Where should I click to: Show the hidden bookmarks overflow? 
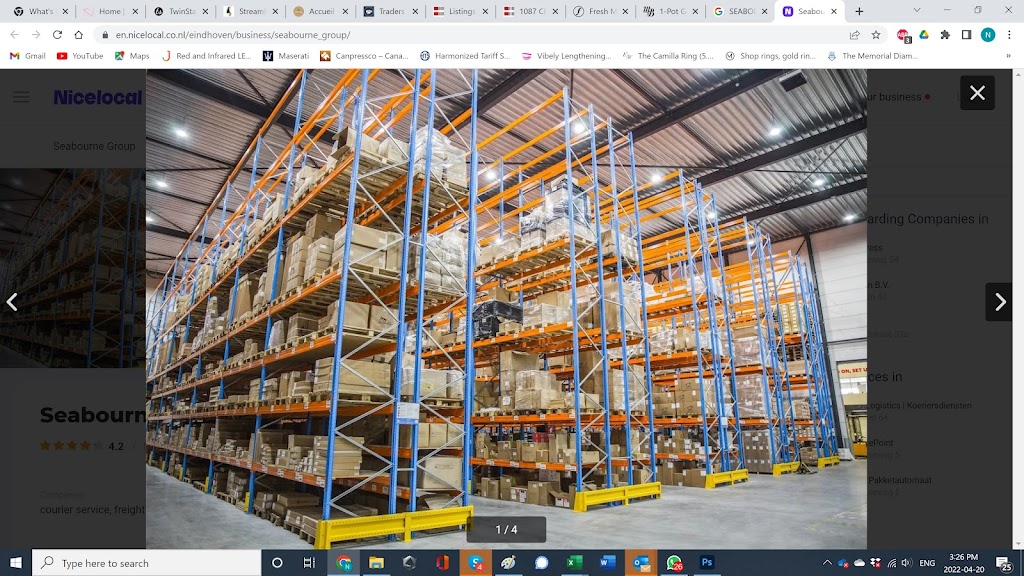[1008, 56]
